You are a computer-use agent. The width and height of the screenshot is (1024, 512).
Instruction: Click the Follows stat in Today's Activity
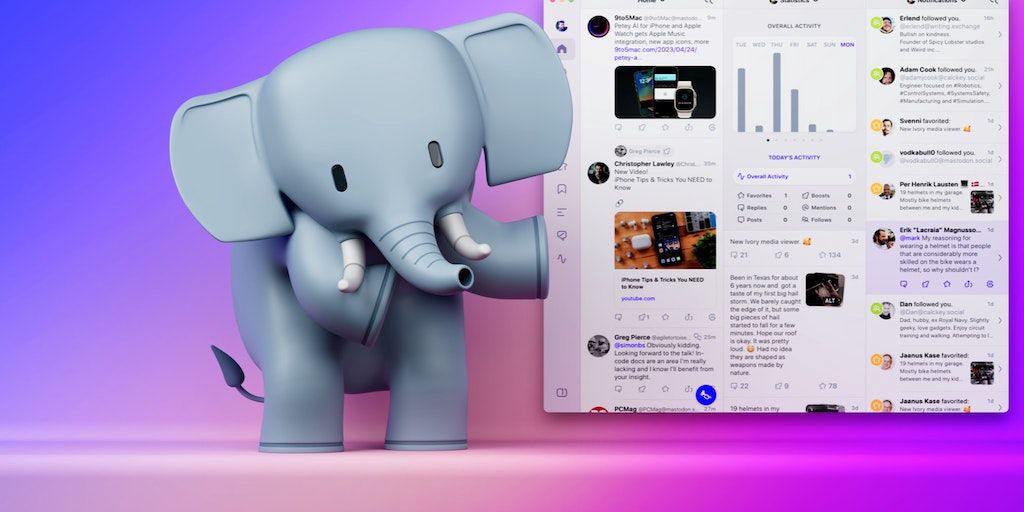coord(827,220)
